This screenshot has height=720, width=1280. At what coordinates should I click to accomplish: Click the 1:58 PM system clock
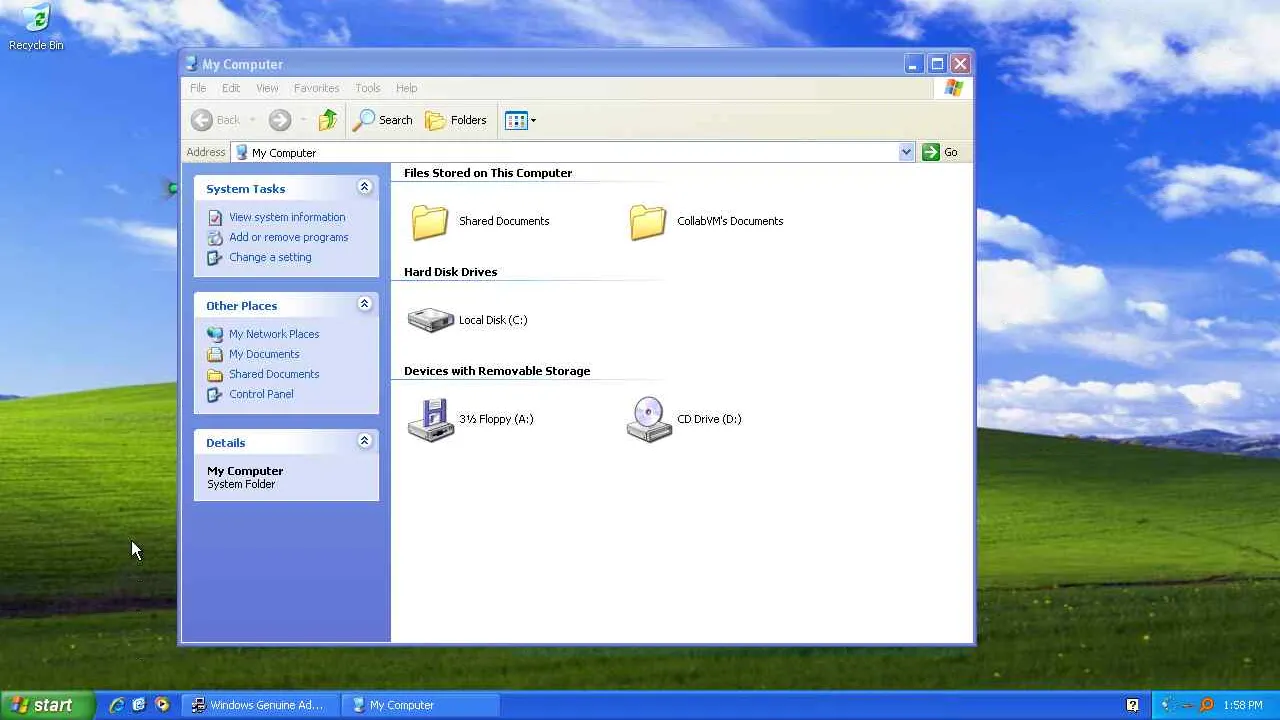pyautogui.click(x=1243, y=705)
